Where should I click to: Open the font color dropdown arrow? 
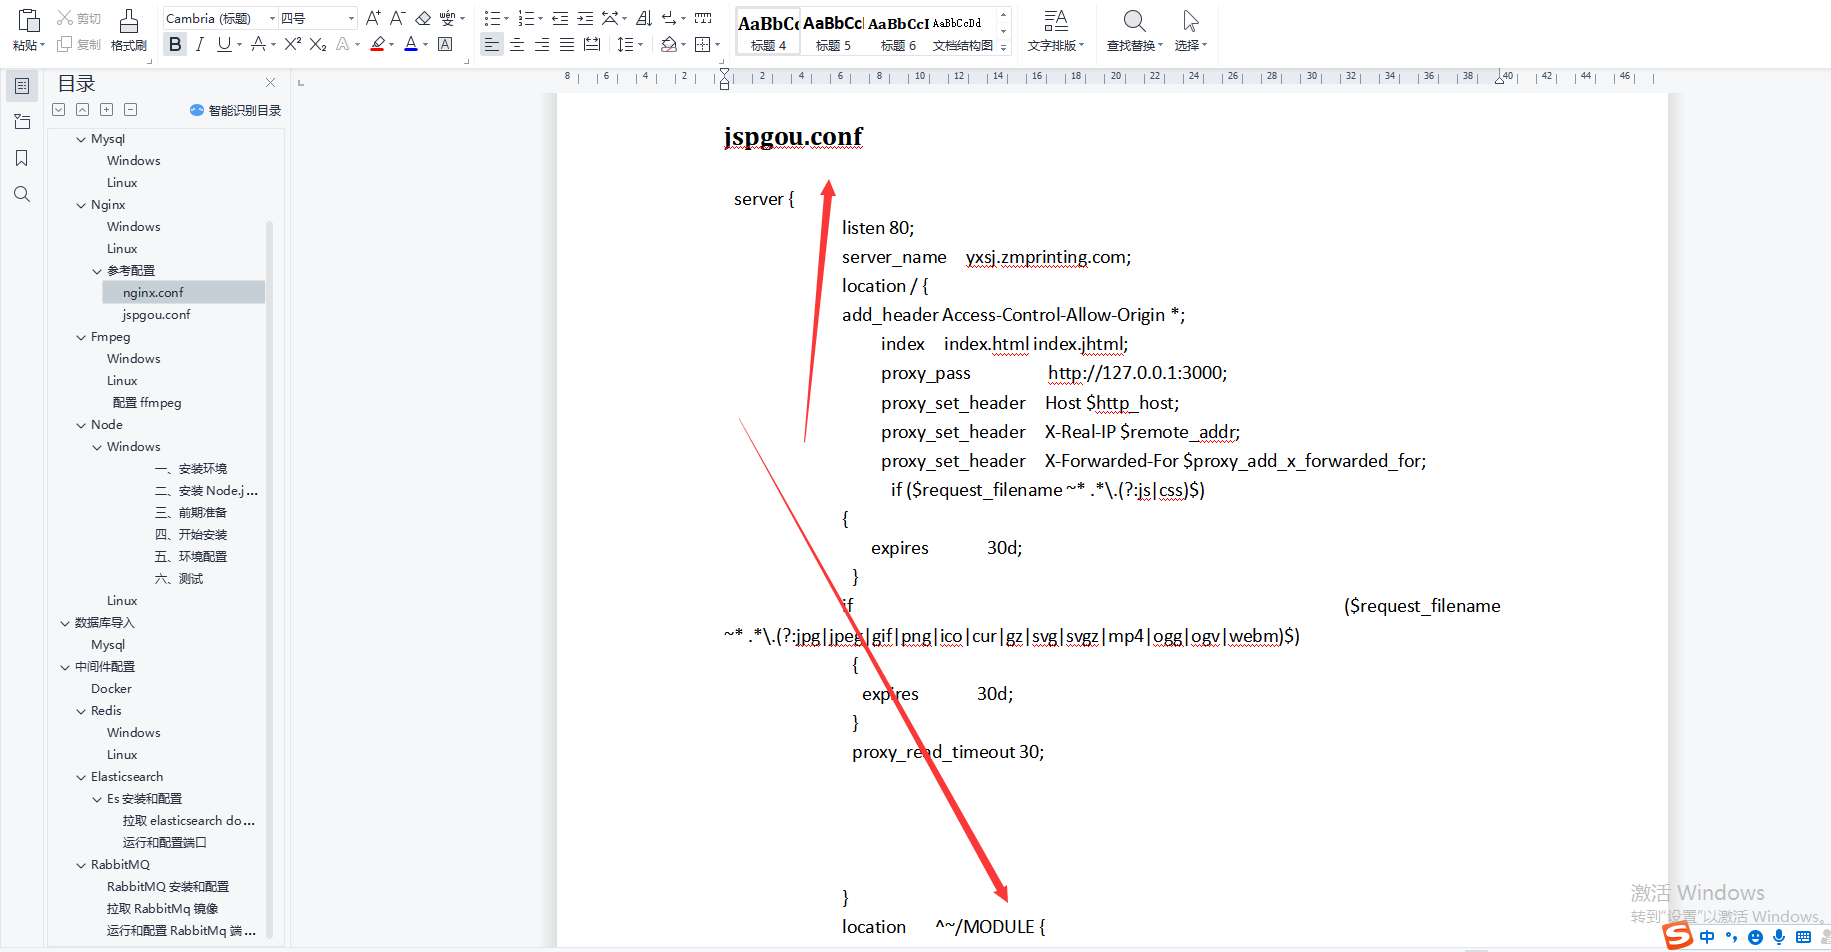click(425, 45)
